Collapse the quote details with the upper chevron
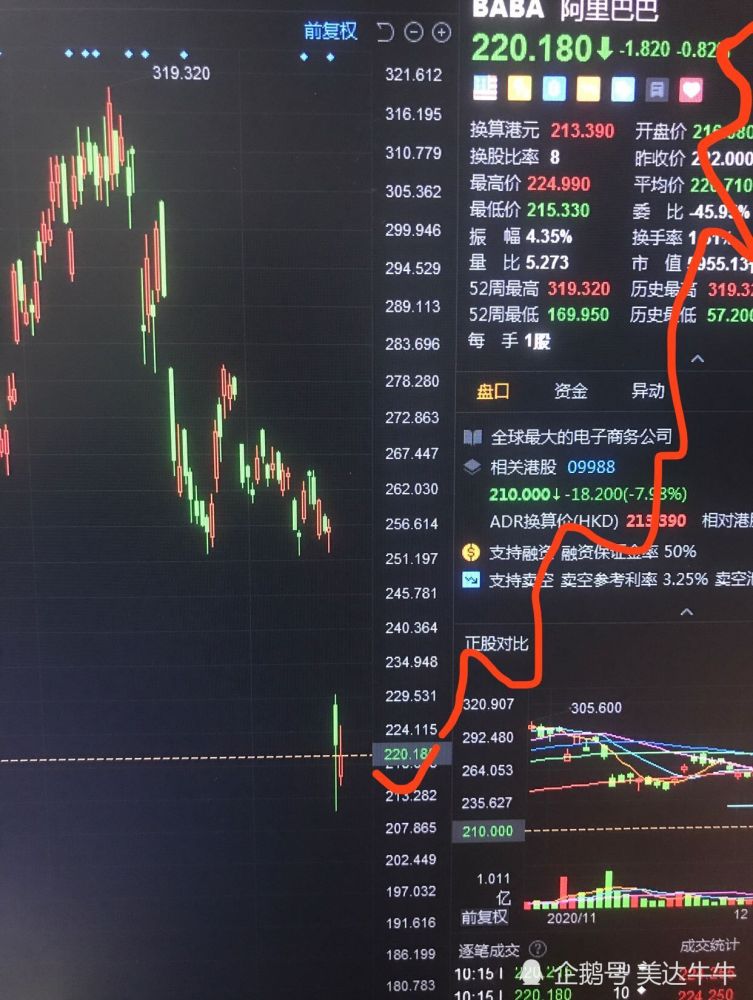The height and width of the screenshot is (1000, 753). coord(698,359)
